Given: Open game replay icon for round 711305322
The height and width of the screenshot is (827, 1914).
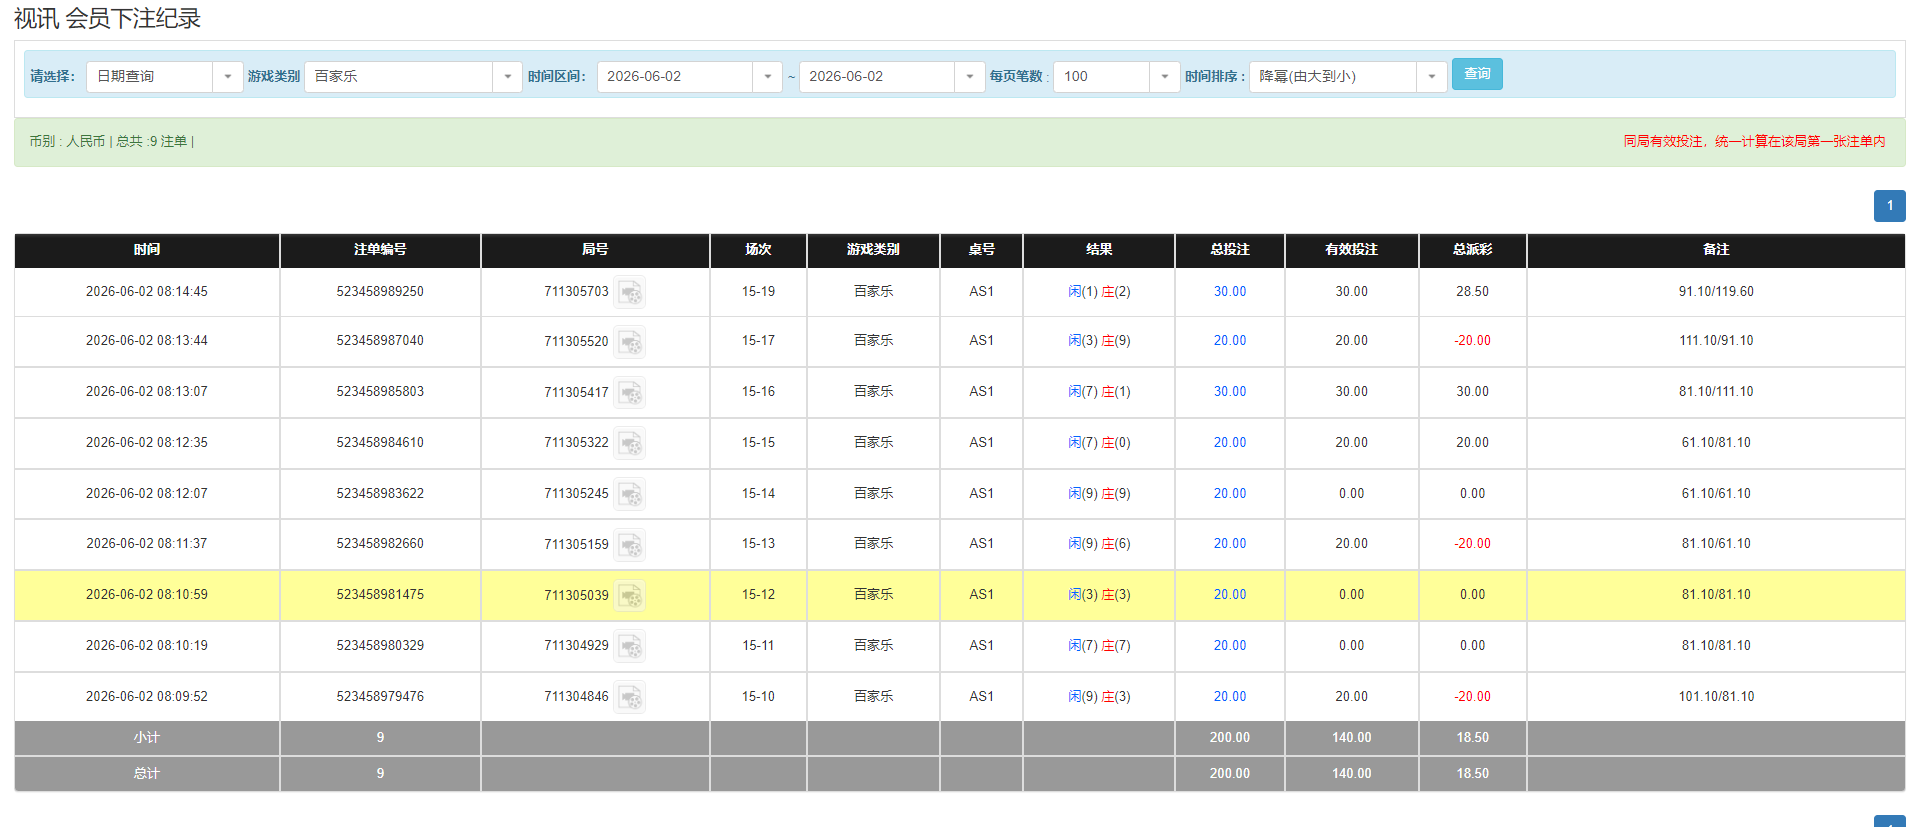Looking at the screenshot, I should 629,443.
